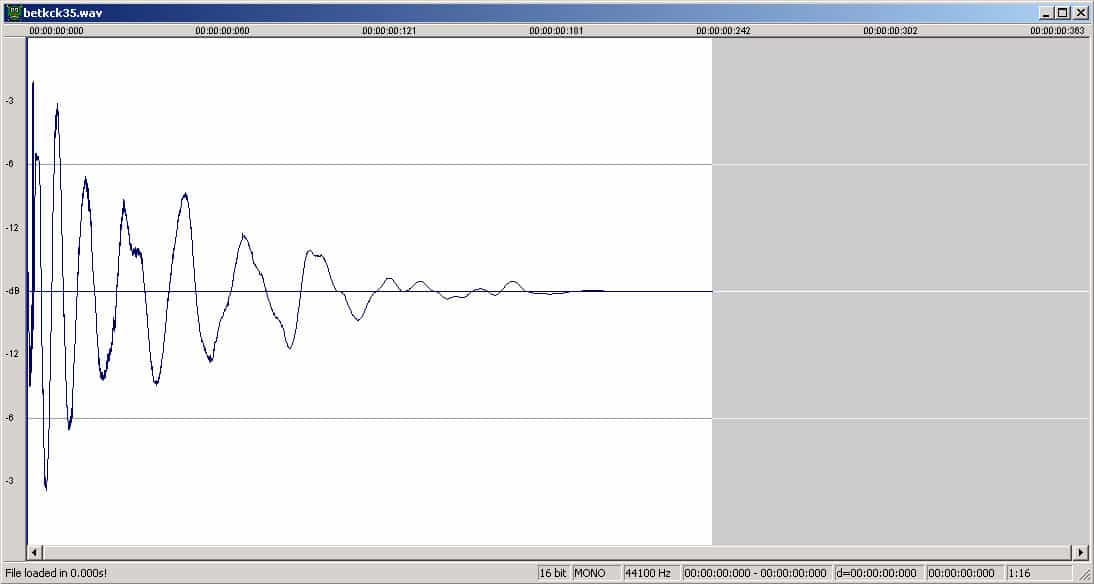Viewport: 1094px width, 584px height.
Task: Click the 16 bit status field
Action: coord(554,573)
